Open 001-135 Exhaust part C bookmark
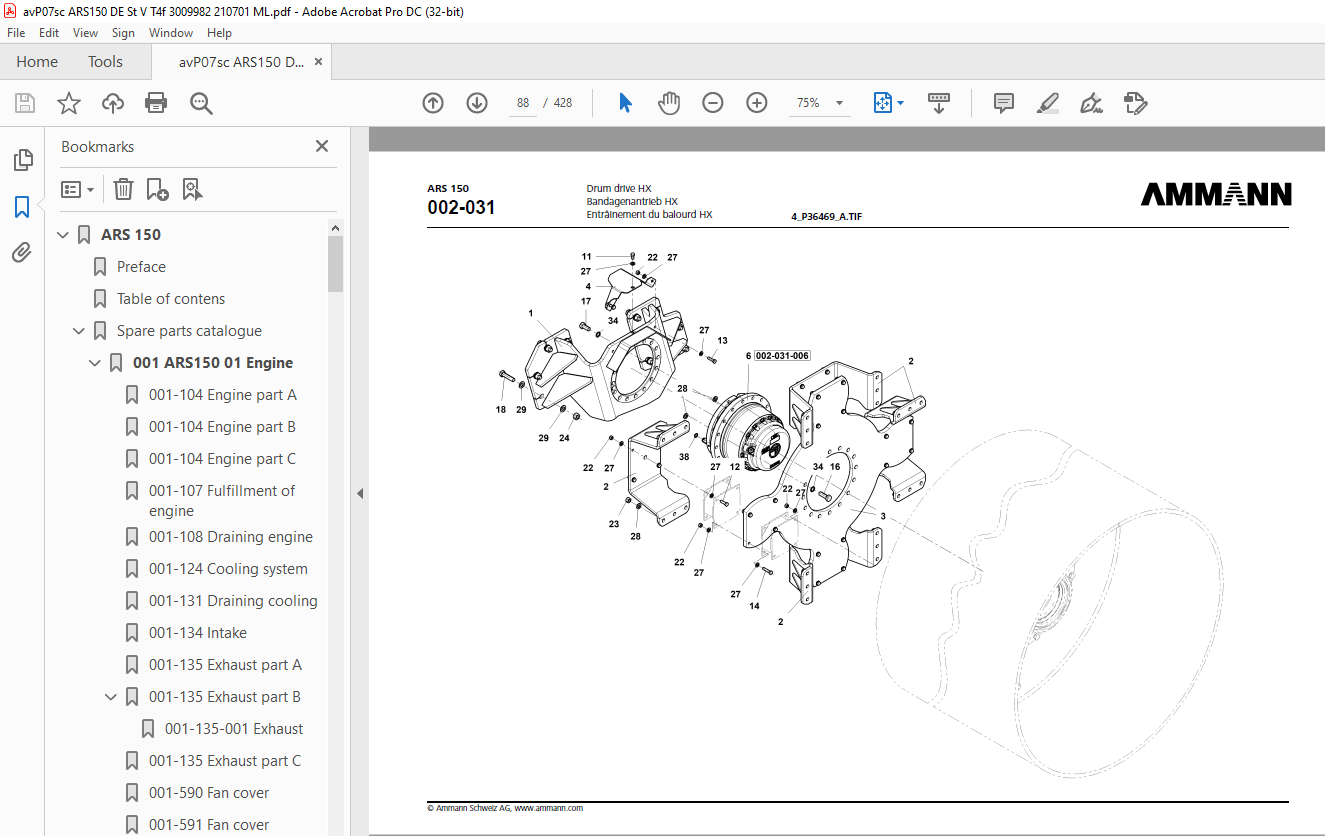 225,761
